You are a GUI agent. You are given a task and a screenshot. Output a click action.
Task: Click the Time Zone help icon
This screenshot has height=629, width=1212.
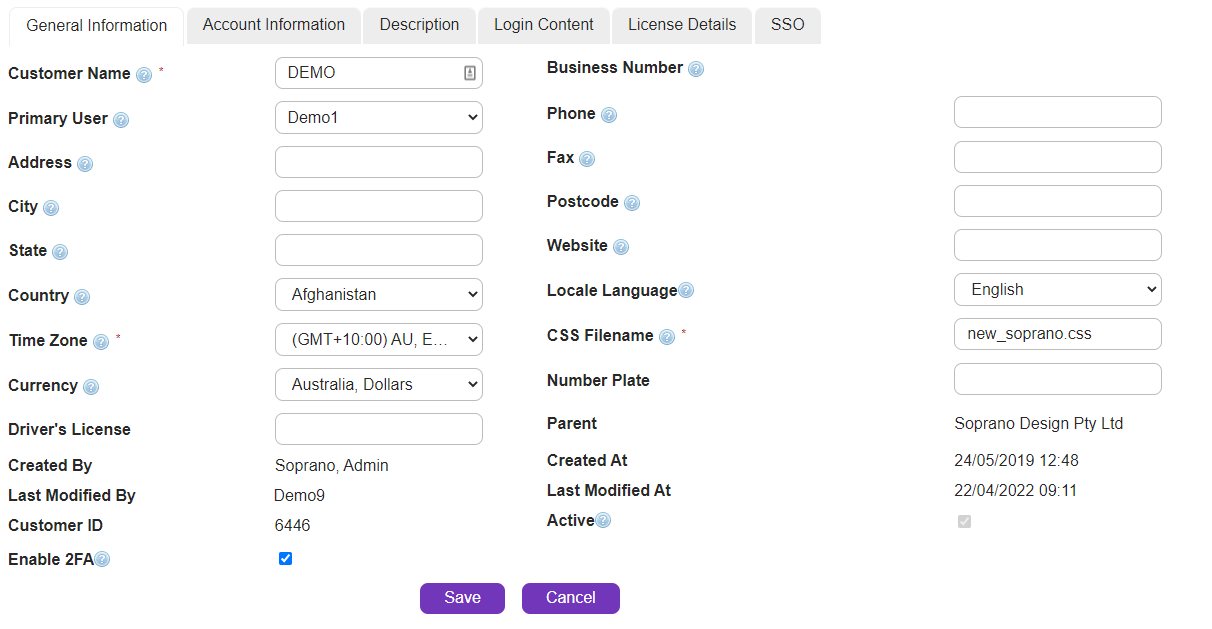point(101,342)
